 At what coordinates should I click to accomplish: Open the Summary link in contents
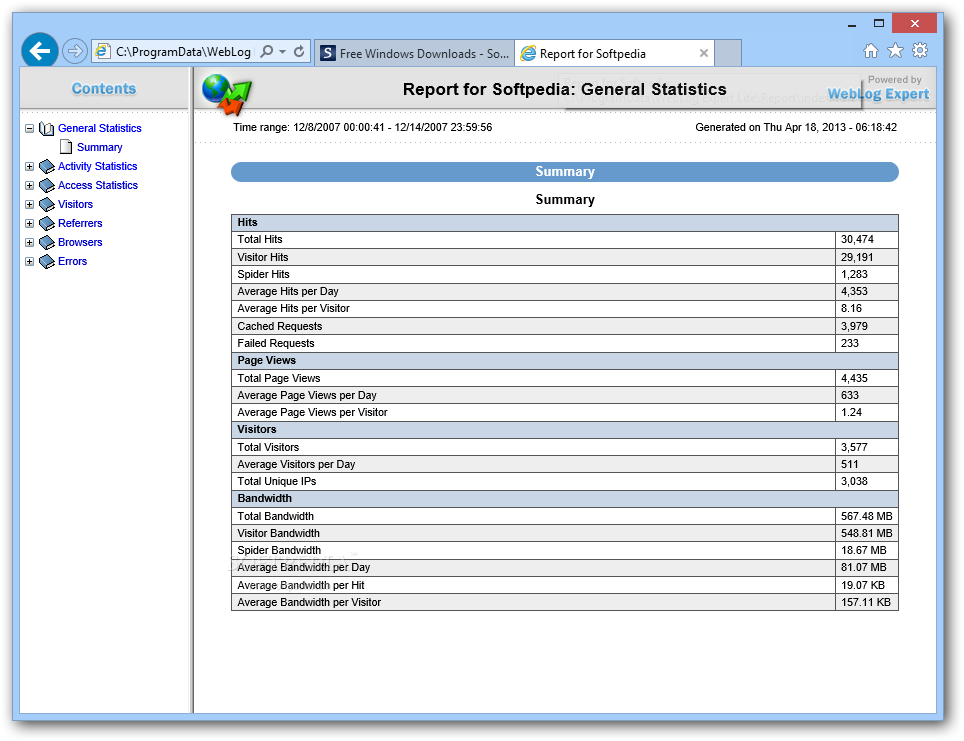coord(100,147)
